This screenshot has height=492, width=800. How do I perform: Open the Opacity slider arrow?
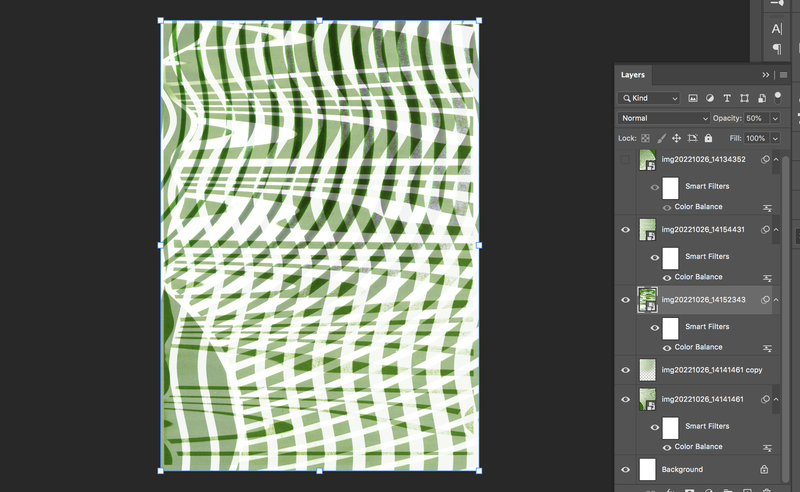[x=775, y=118]
